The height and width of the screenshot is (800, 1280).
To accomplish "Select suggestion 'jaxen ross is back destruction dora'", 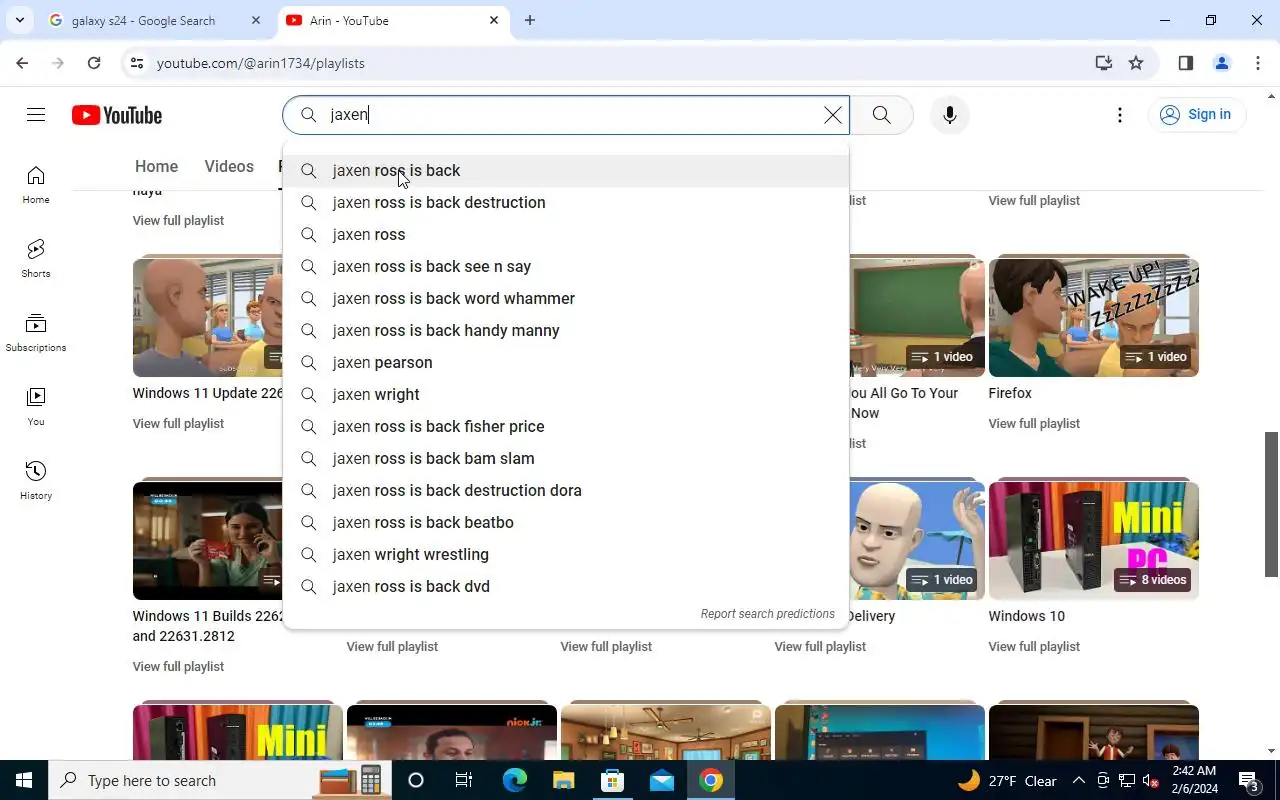I will pyautogui.click(x=566, y=491).
